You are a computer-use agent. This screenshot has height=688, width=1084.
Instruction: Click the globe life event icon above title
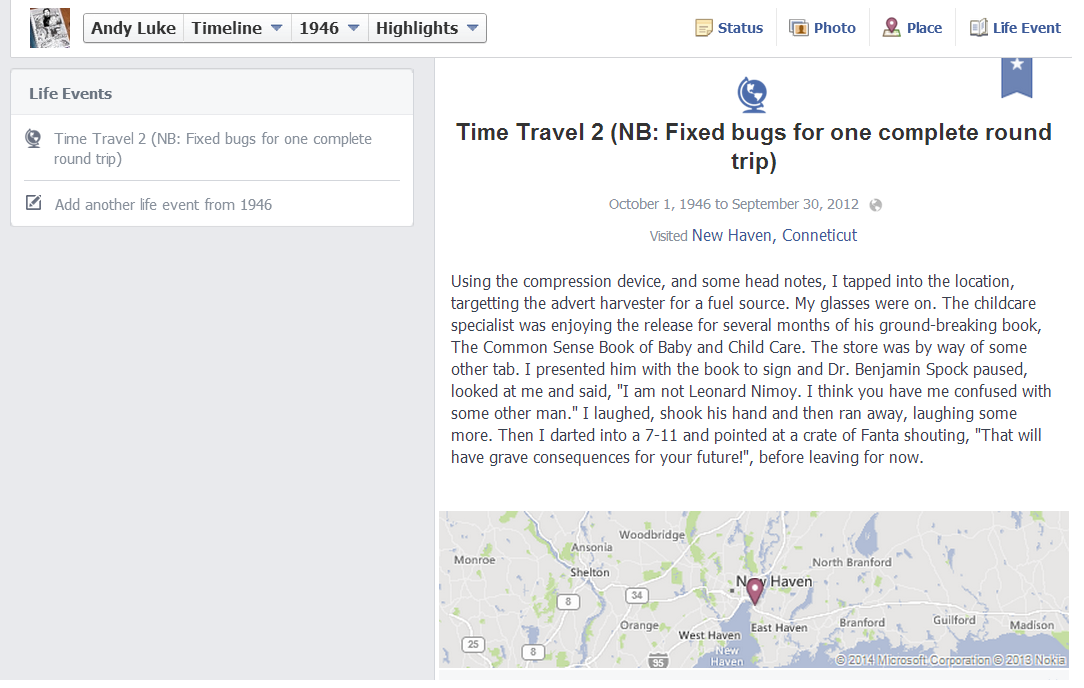click(x=752, y=95)
